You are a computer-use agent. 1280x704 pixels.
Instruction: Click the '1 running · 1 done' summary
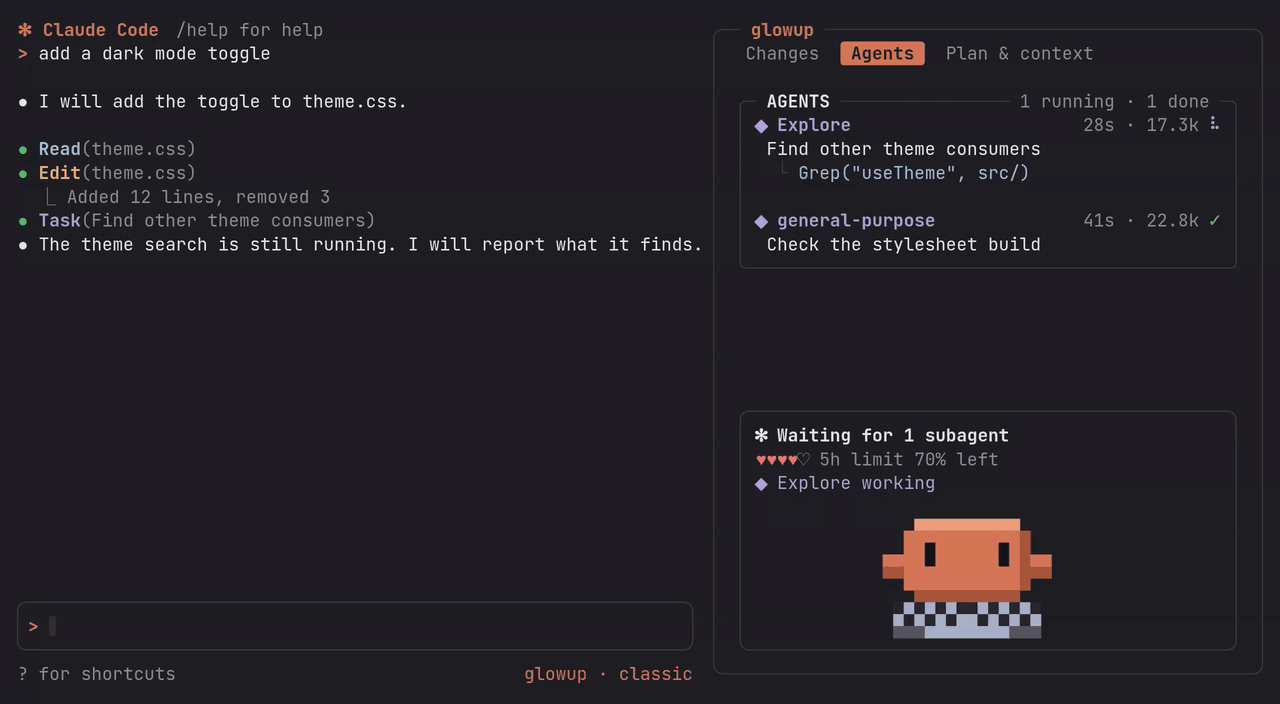(x=1114, y=102)
